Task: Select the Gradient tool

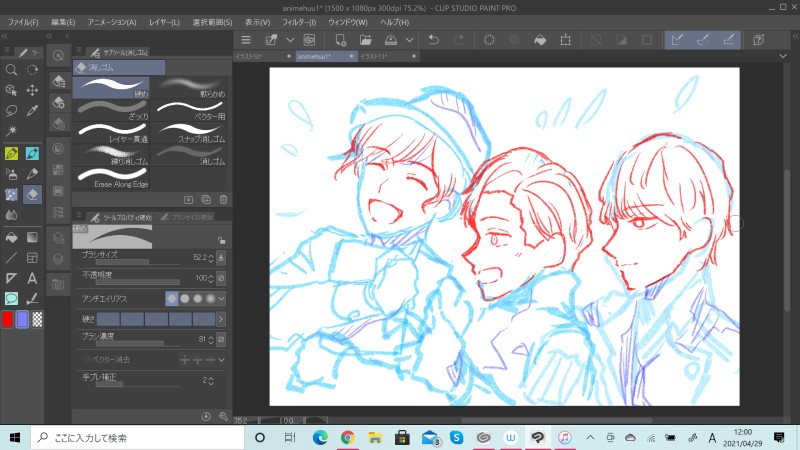Action: click(32, 237)
